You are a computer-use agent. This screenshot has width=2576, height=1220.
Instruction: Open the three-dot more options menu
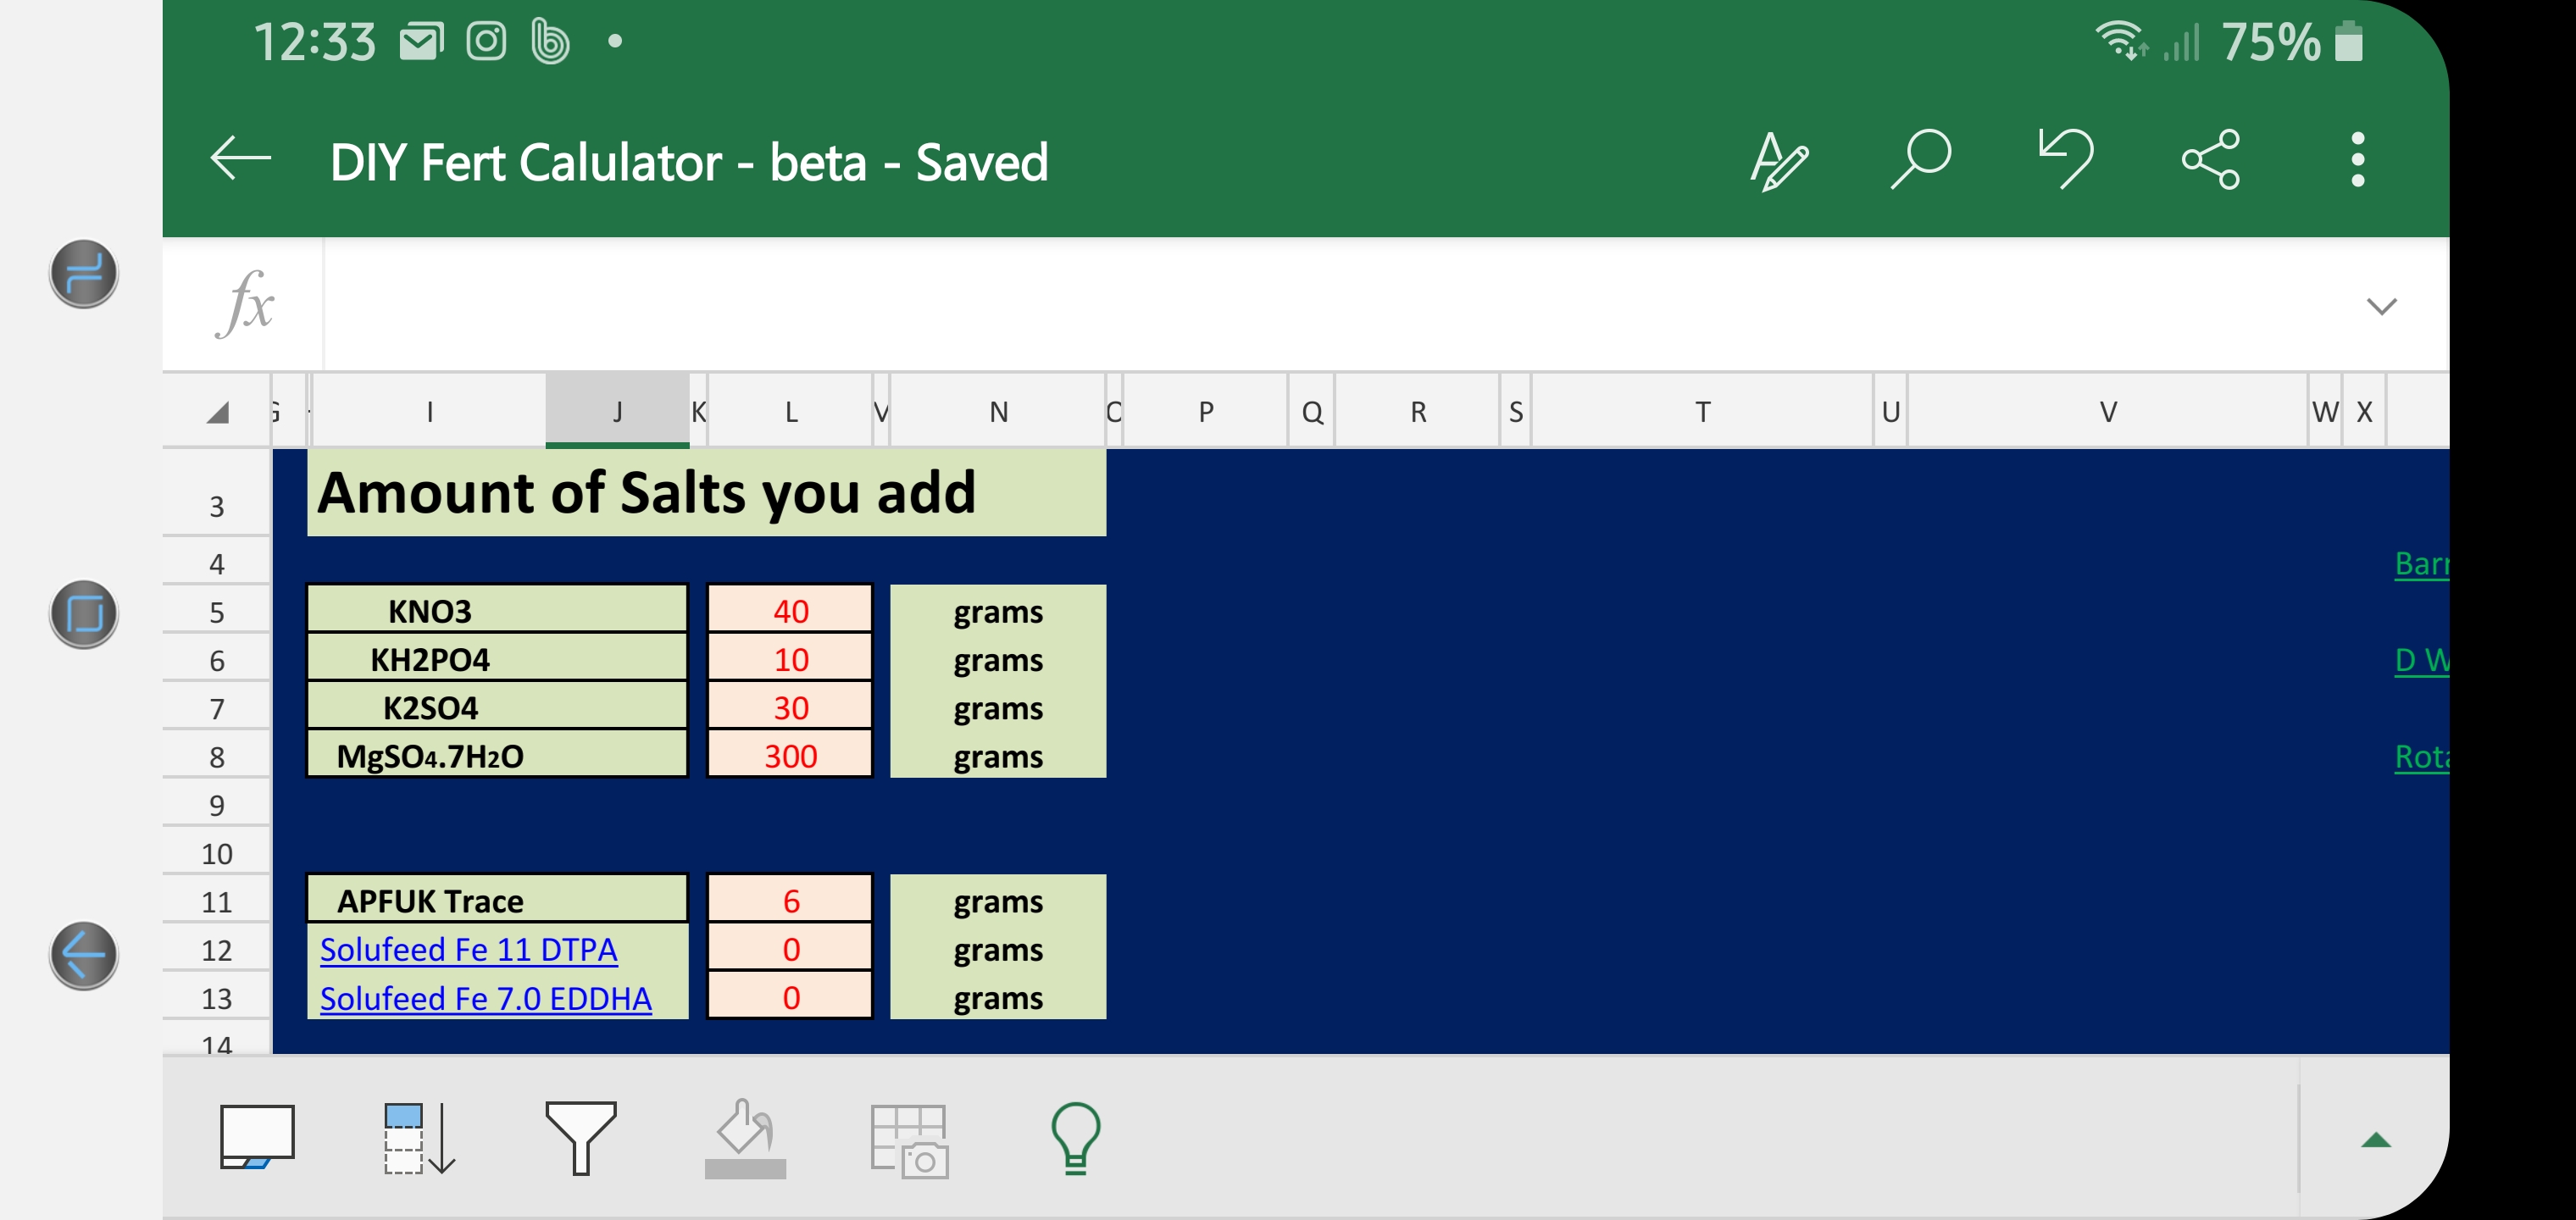(x=2357, y=160)
